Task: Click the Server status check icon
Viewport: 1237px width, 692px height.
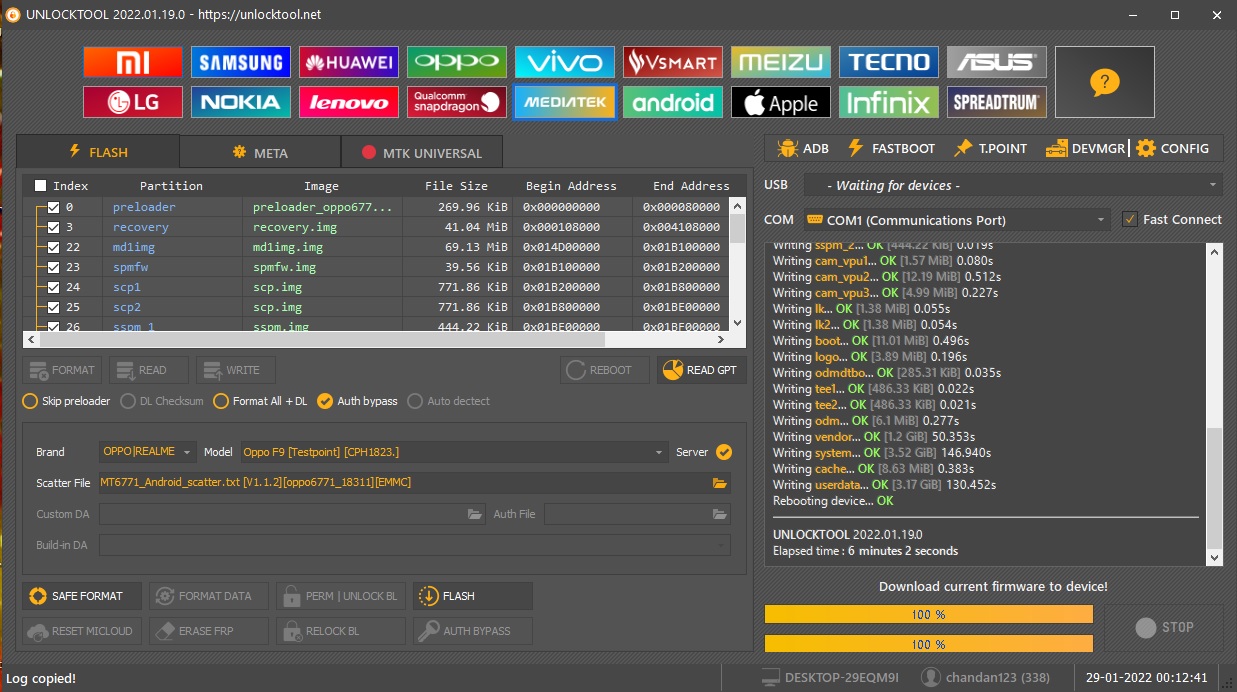Action: click(x=724, y=452)
